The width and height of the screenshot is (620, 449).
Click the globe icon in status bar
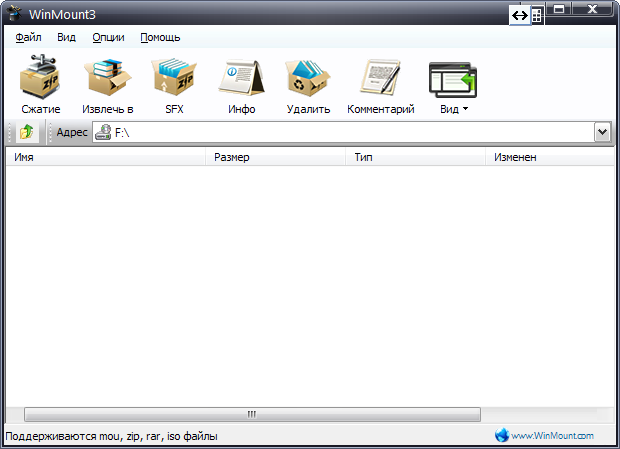point(501,435)
